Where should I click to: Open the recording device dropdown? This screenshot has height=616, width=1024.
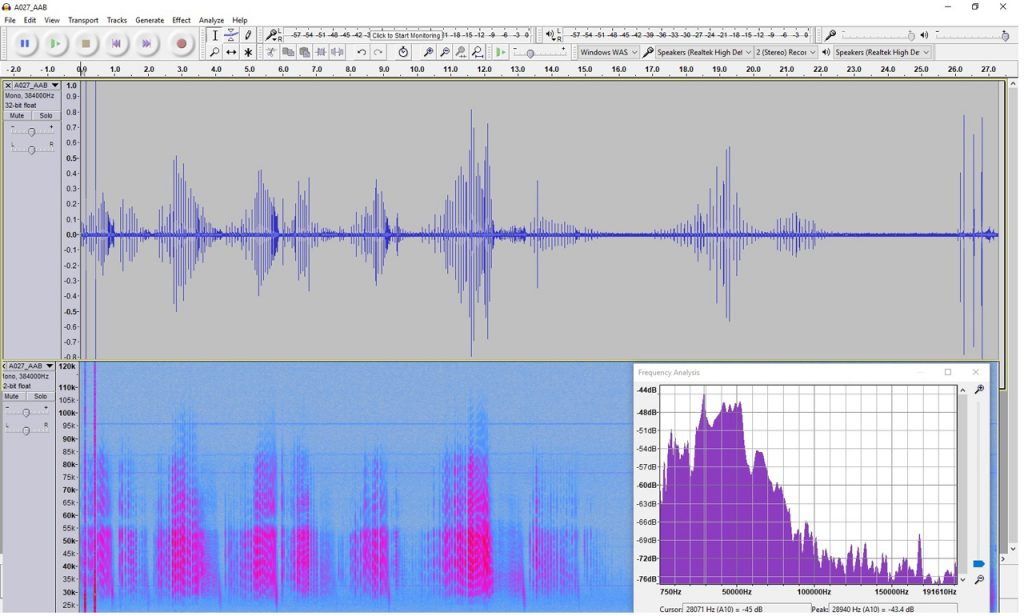pos(704,52)
